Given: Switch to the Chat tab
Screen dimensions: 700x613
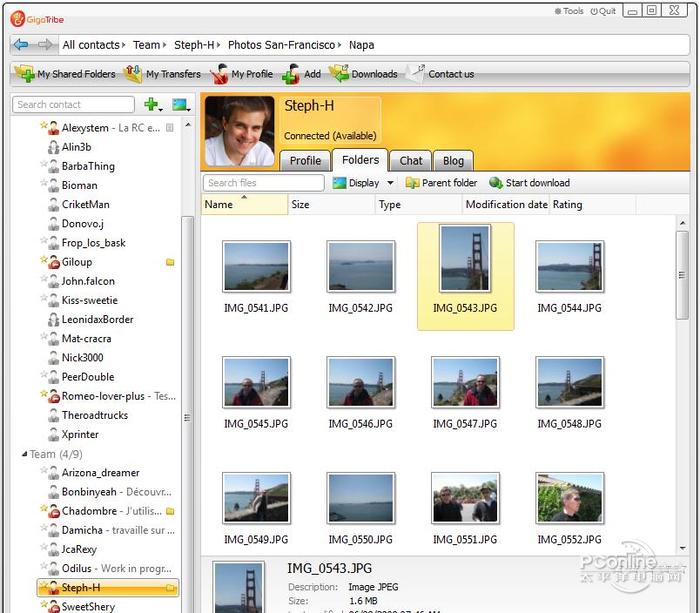Looking at the screenshot, I should pyautogui.click(x=411, y=161).
